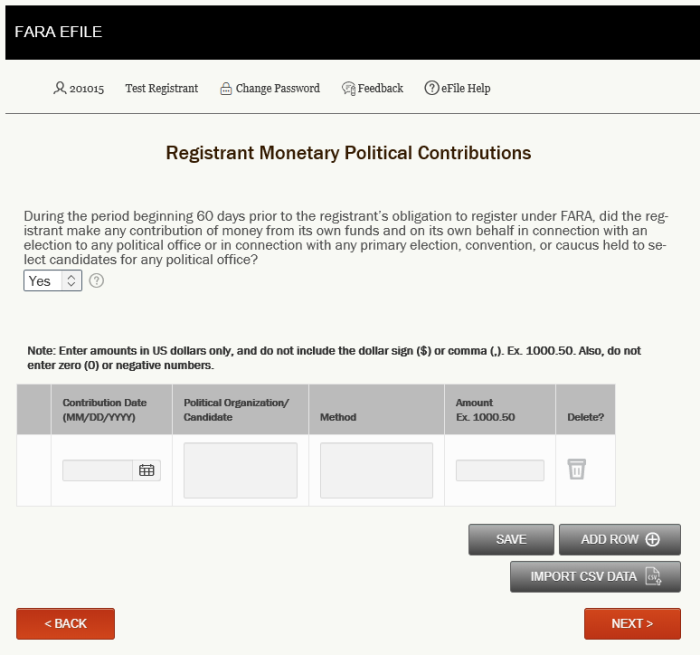Click the help question mark beside Yes dropdown
This screenshot has height=655, width=700.
tap(96, 281)
